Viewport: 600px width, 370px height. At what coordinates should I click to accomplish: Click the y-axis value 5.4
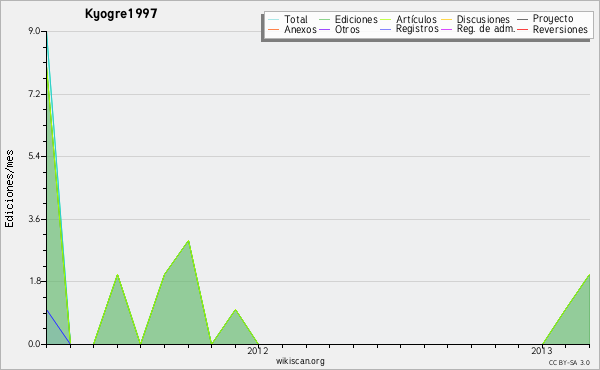coord(34,156)
